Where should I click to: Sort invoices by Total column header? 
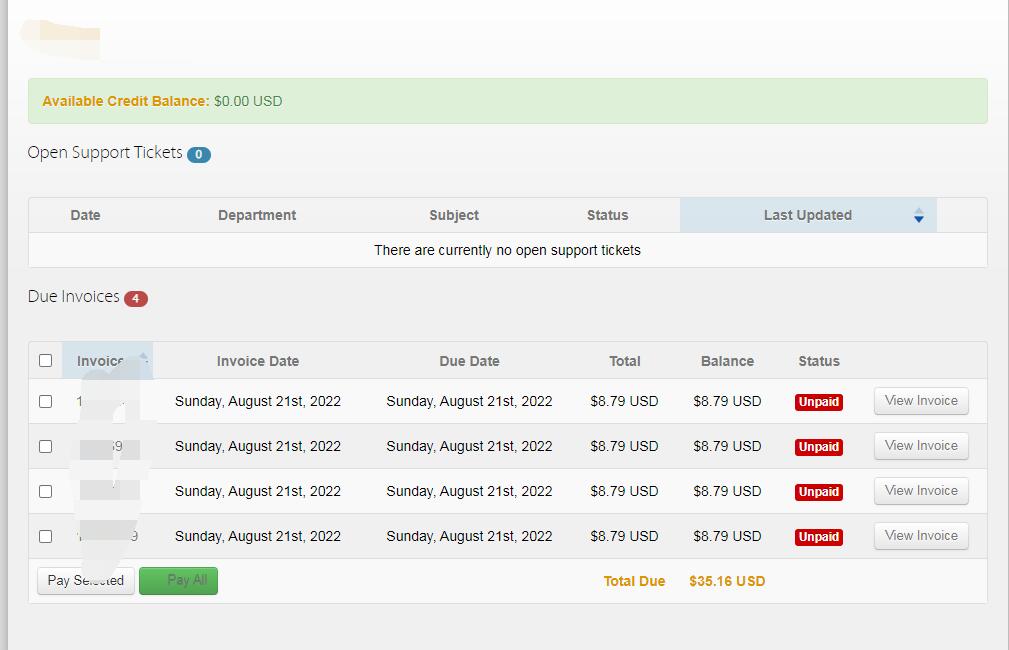click(624, 361)
